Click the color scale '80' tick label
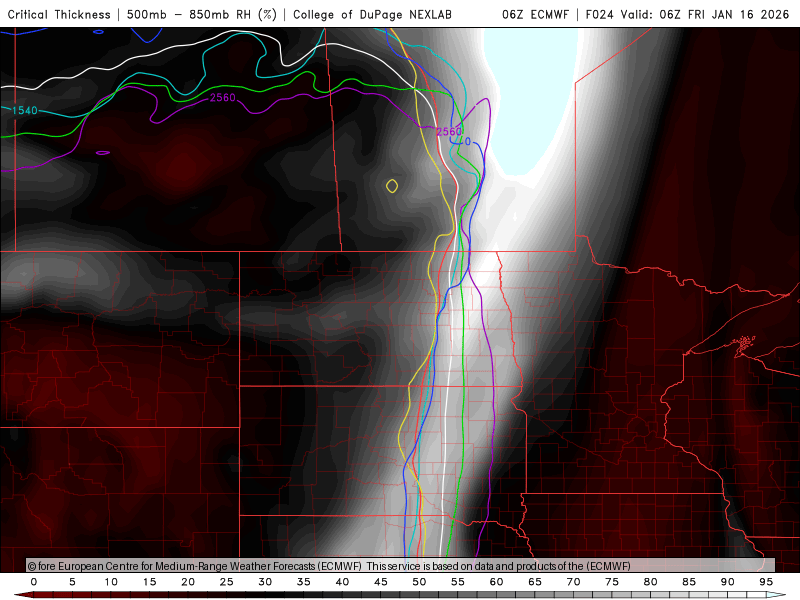 [651, 582]
